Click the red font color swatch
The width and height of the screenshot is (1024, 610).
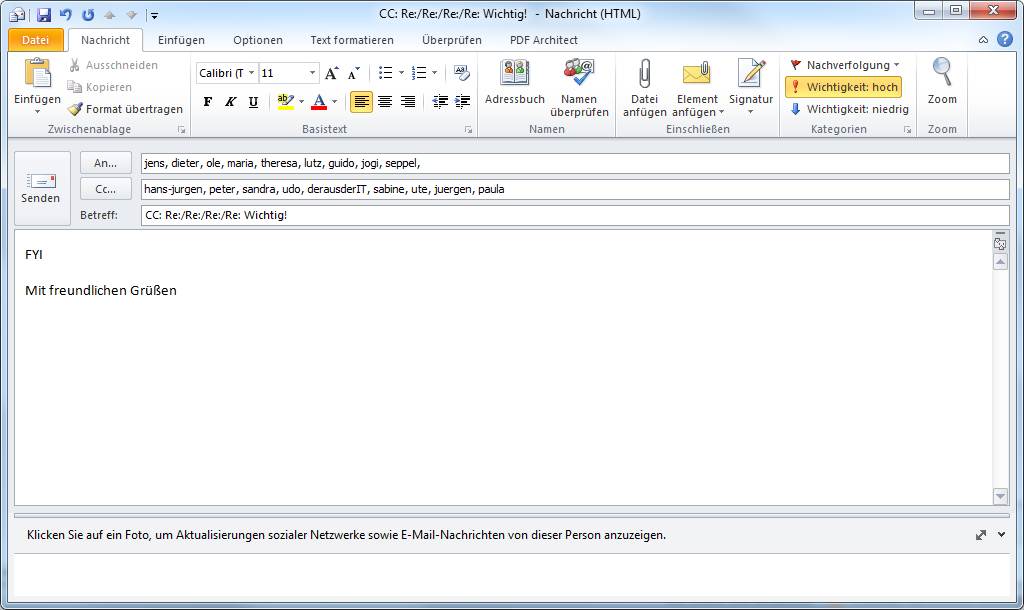point(318,102)
